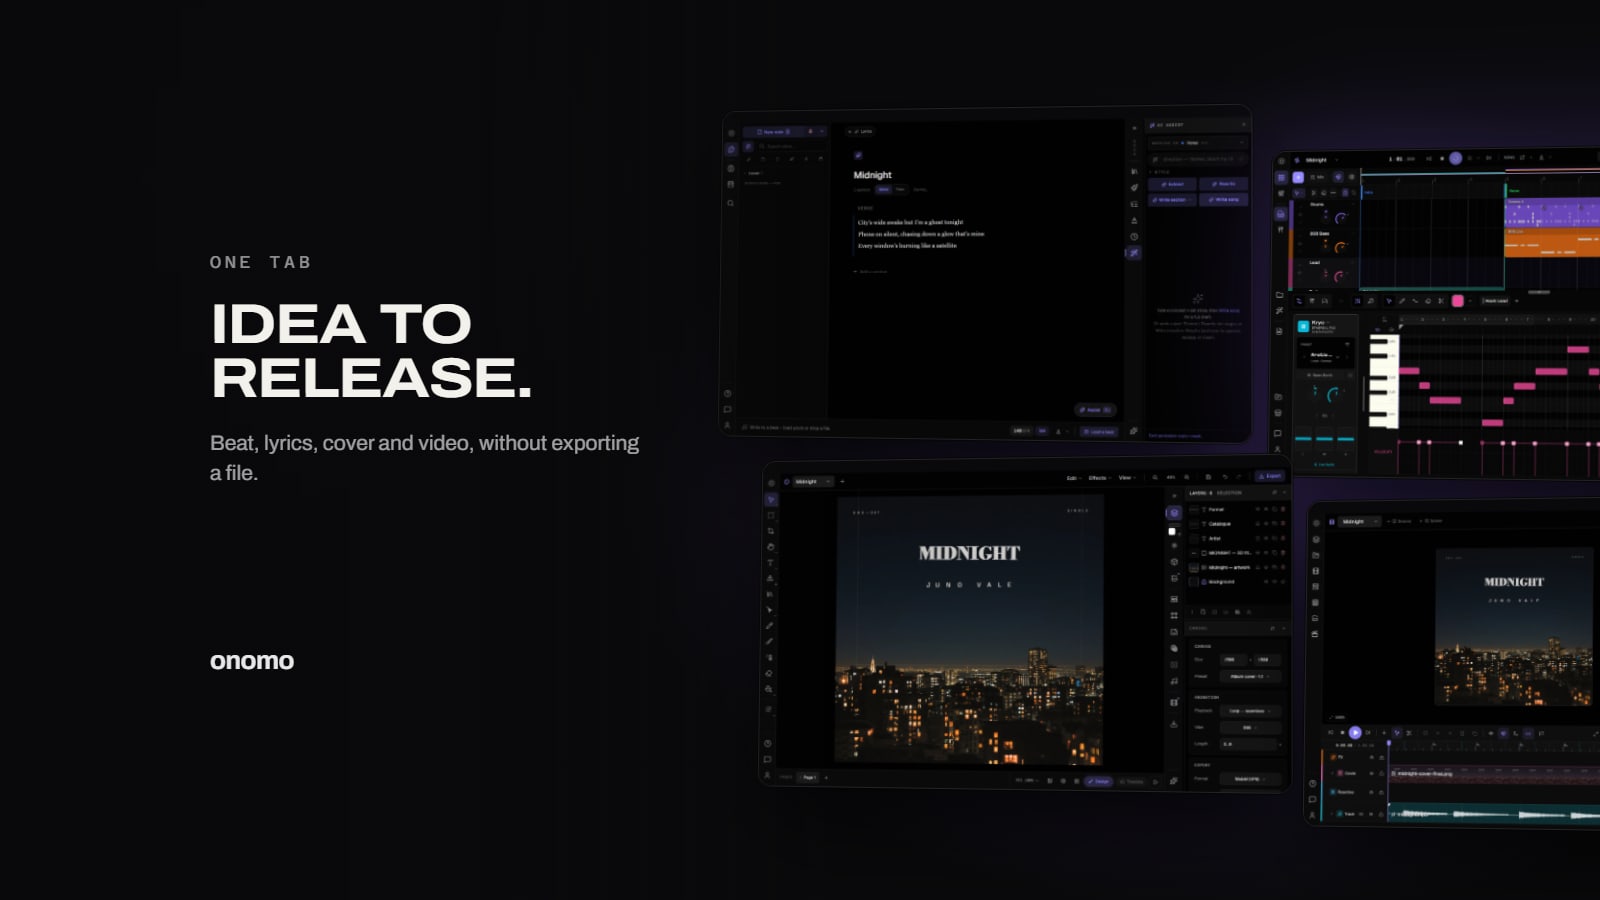This screenshot has height=900, width=1600.
Task: Open the Edit menu in cover editor
Action: pos(1073,478)
